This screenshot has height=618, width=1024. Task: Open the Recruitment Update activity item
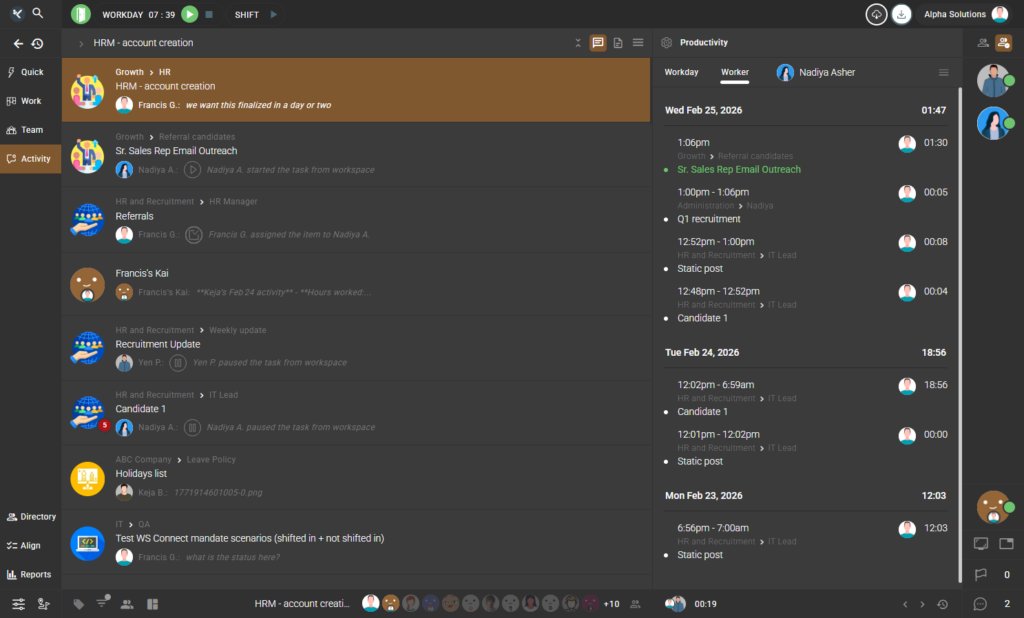click(x=157, y=344)
